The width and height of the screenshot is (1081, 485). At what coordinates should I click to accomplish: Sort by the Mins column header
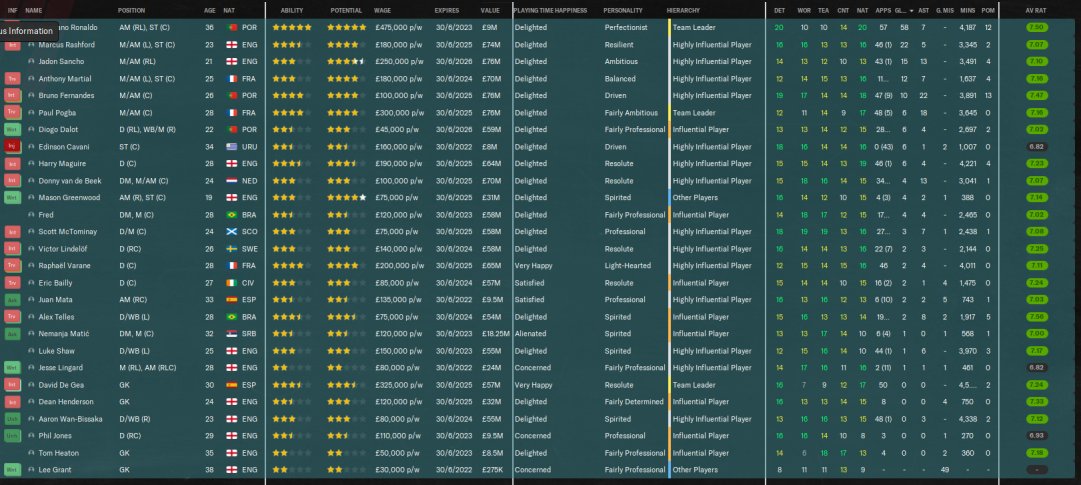[967, 11]
